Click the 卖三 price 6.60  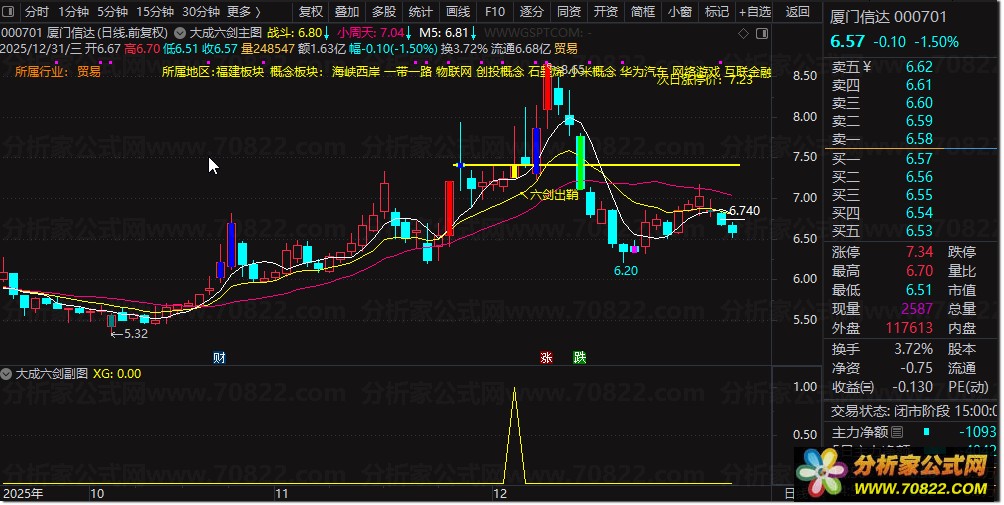point(919,103)
